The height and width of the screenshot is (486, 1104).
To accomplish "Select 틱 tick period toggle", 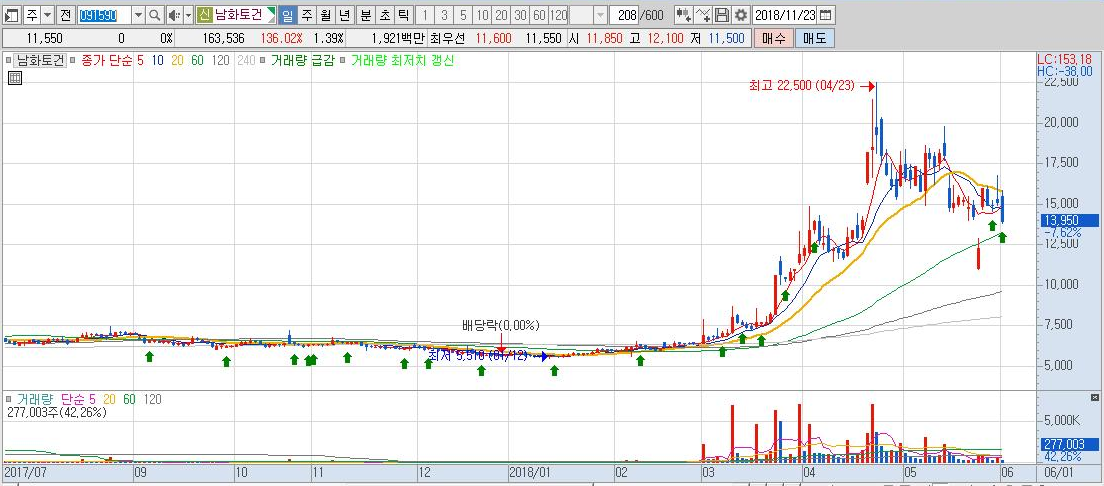I will (403, 15).
